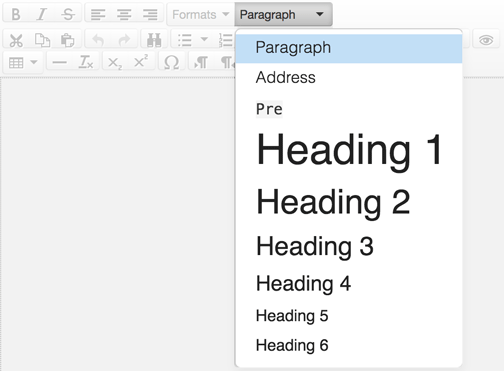The height and width of the screenshot is (371, 504).
Task: Cut selection with scissors icon
Action: click(16, 40)
